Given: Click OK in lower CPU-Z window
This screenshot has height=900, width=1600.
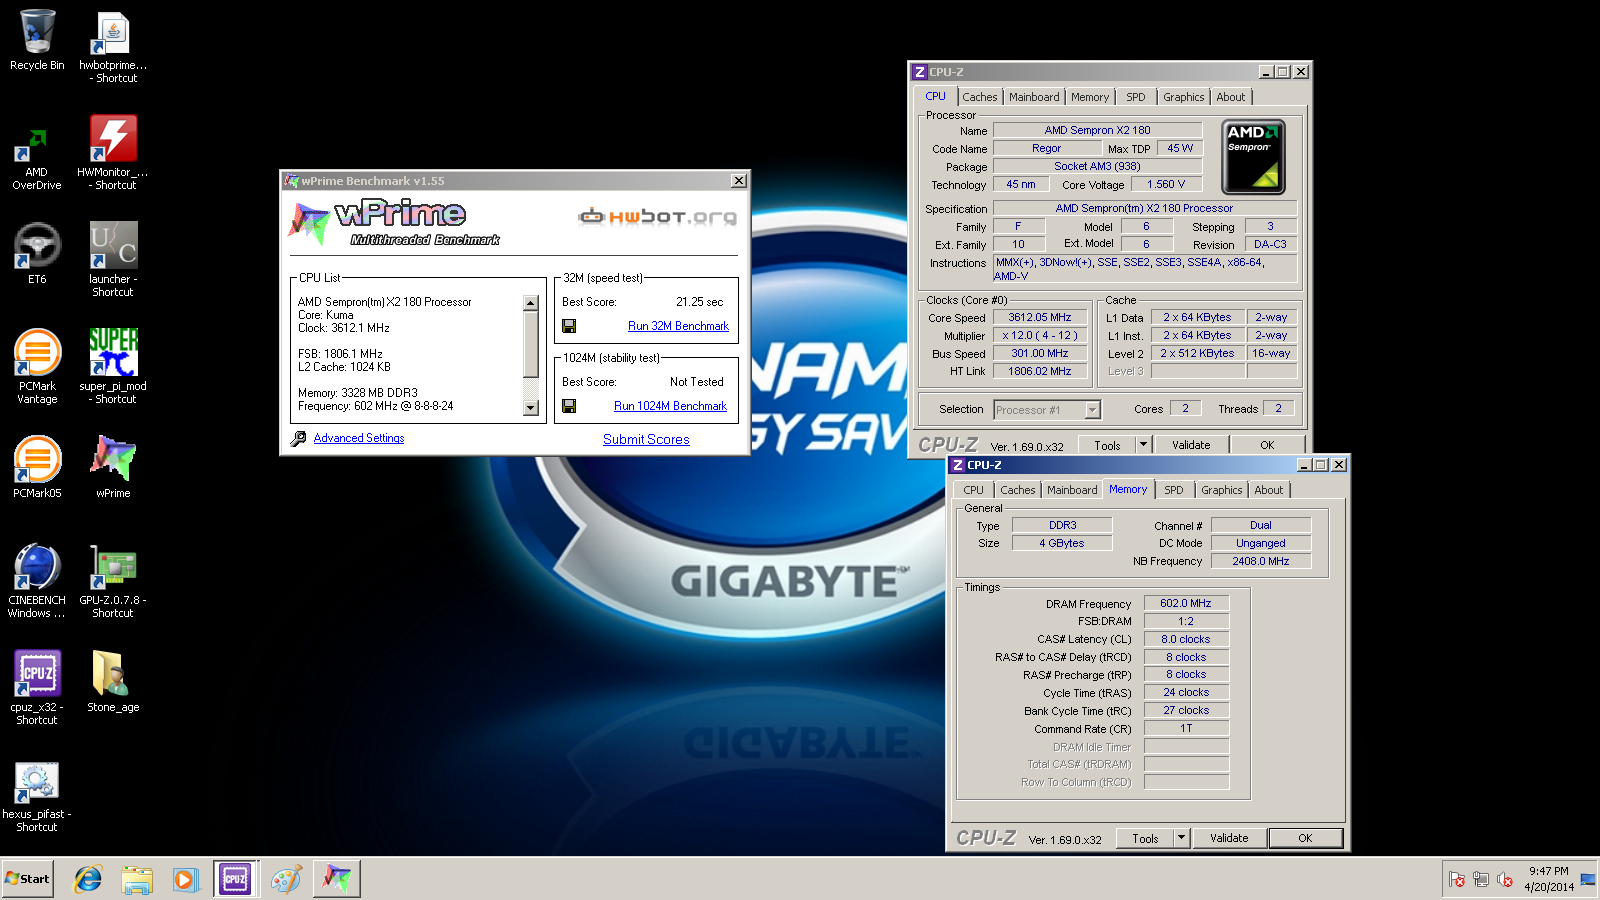Looking at the screenshot, I should (1305, 838).
